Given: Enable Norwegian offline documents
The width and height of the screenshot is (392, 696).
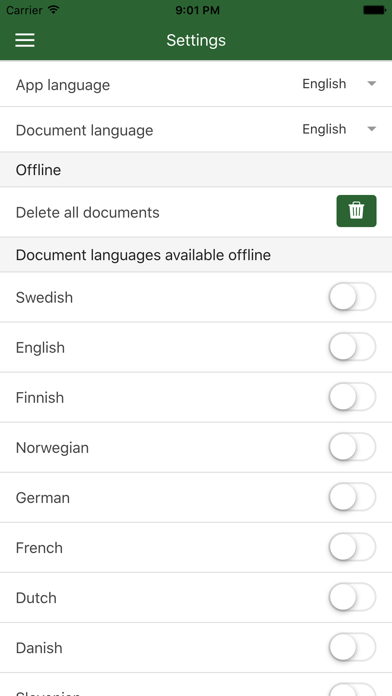Looking at the screenshot, I should pos(352,447).
